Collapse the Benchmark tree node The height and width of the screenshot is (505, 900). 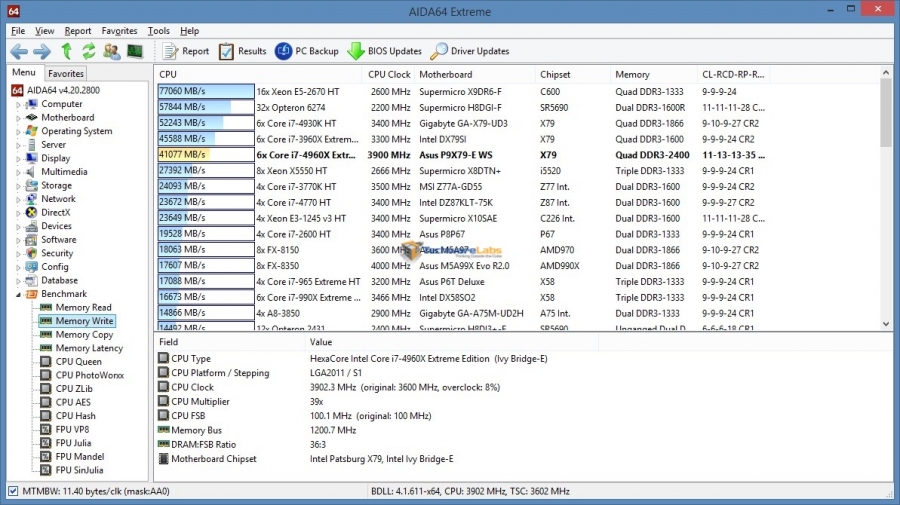point(18,294)
